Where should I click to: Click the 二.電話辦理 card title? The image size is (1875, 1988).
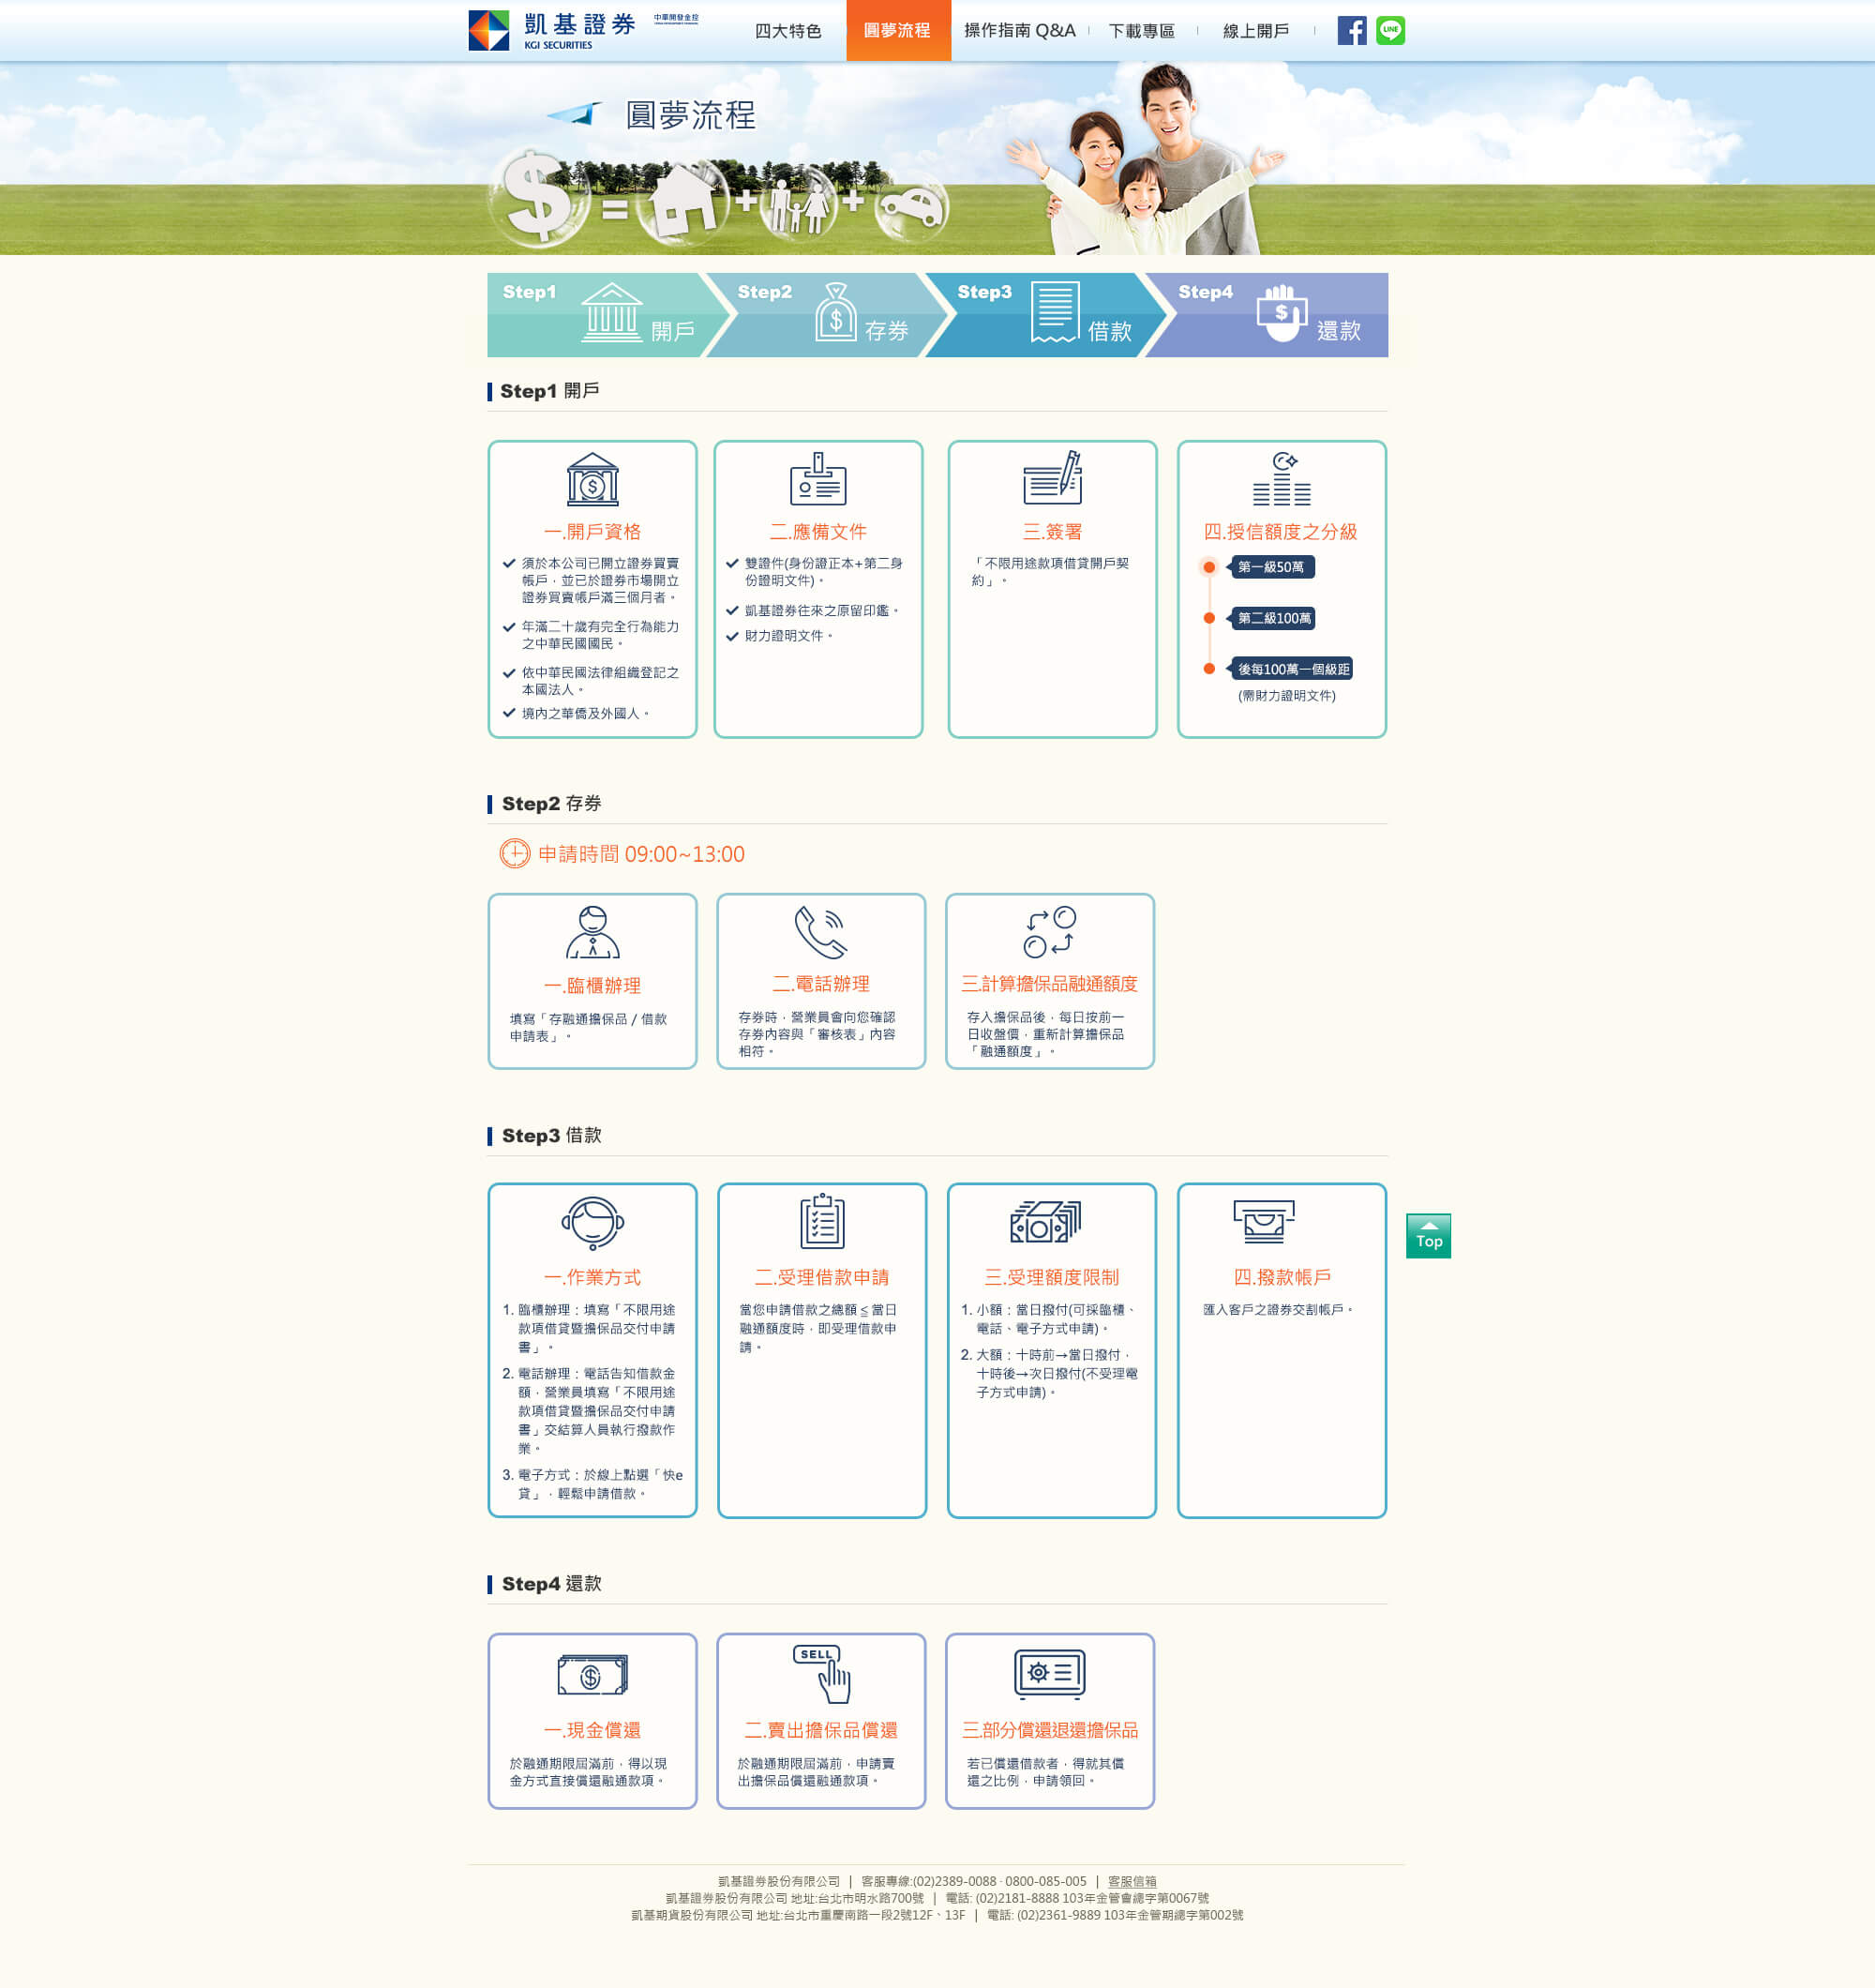click(x=821, y=984)
